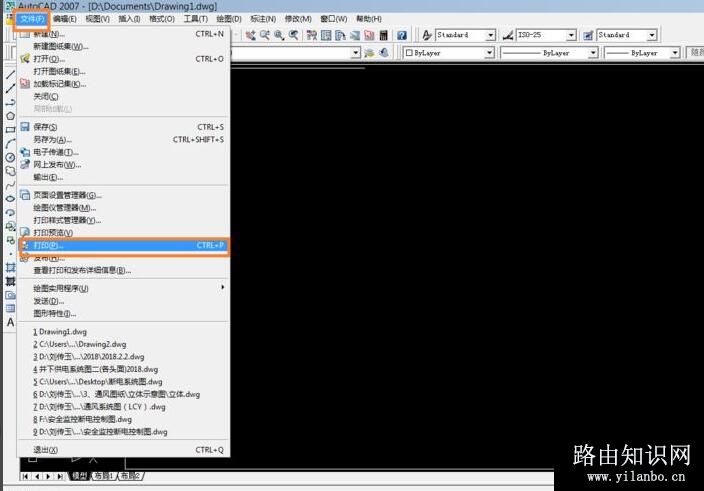
Task: Open the ByLayer linetype dropdown
Action: [x=594, y=53]
